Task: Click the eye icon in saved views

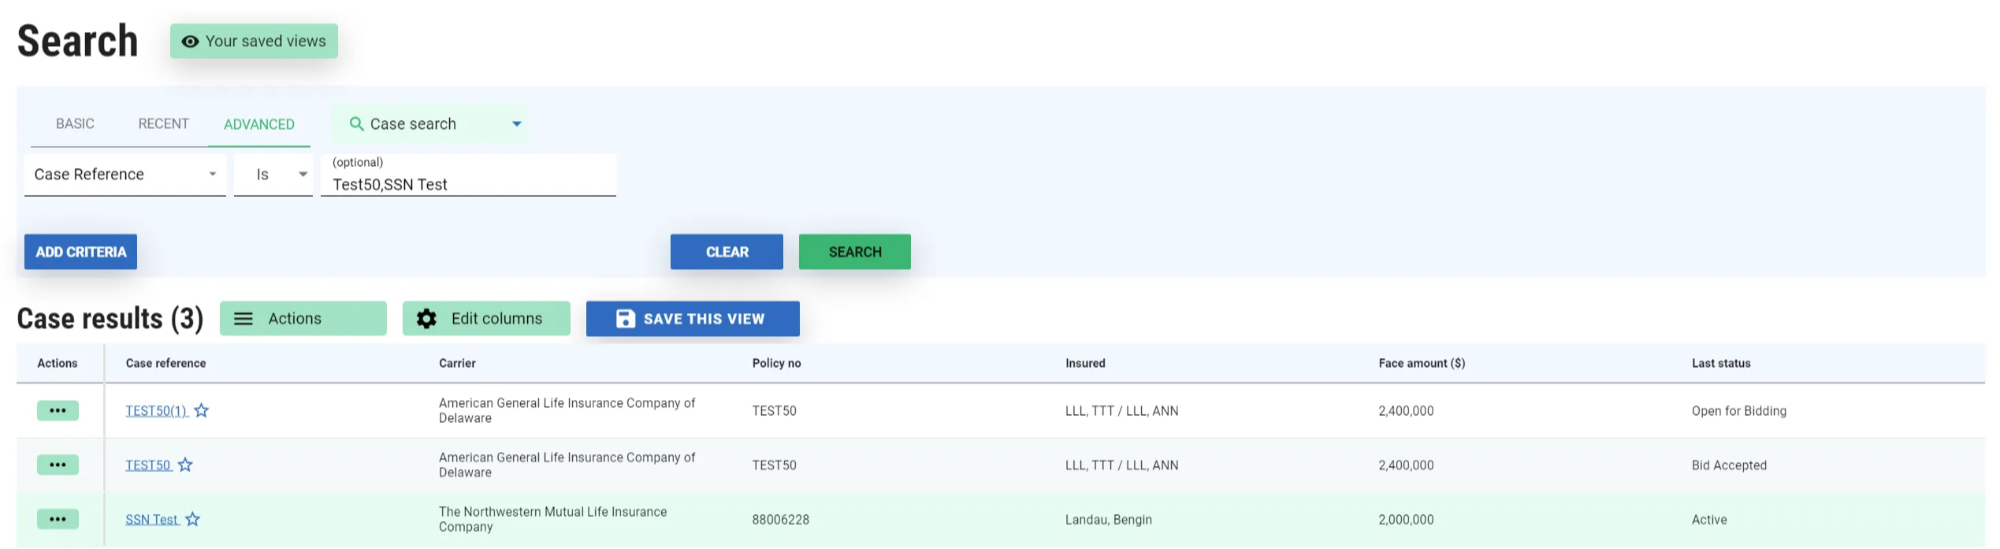Action: point(190,42)
